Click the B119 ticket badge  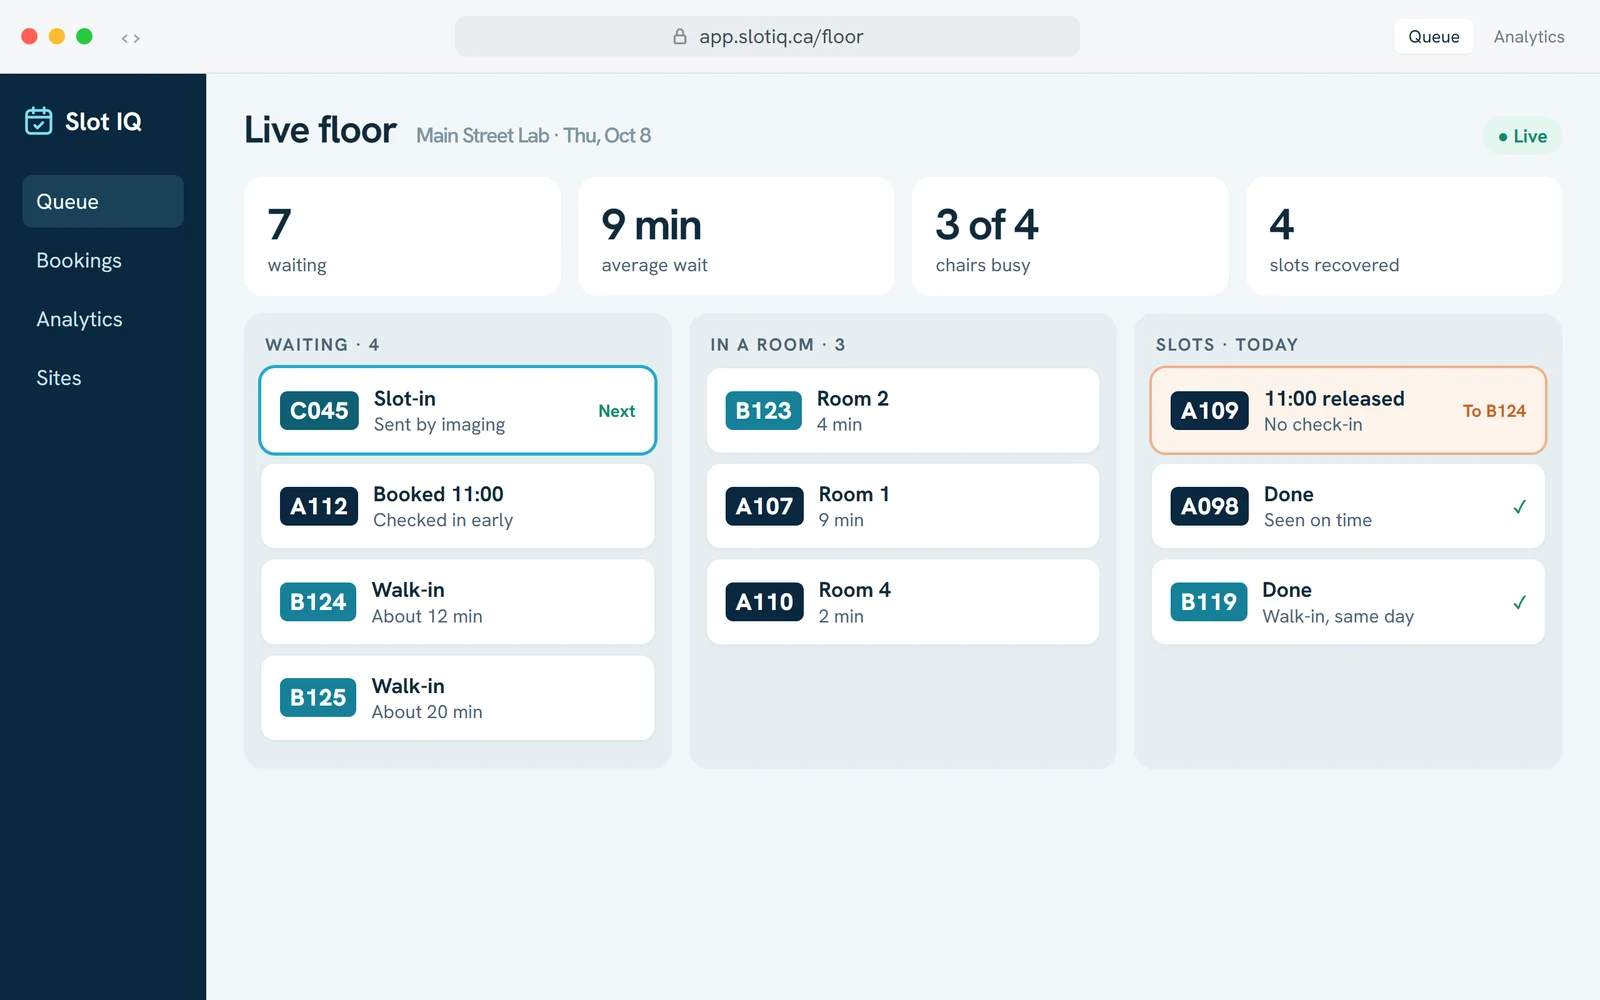pyautogui.click(x=1208, y=602)
